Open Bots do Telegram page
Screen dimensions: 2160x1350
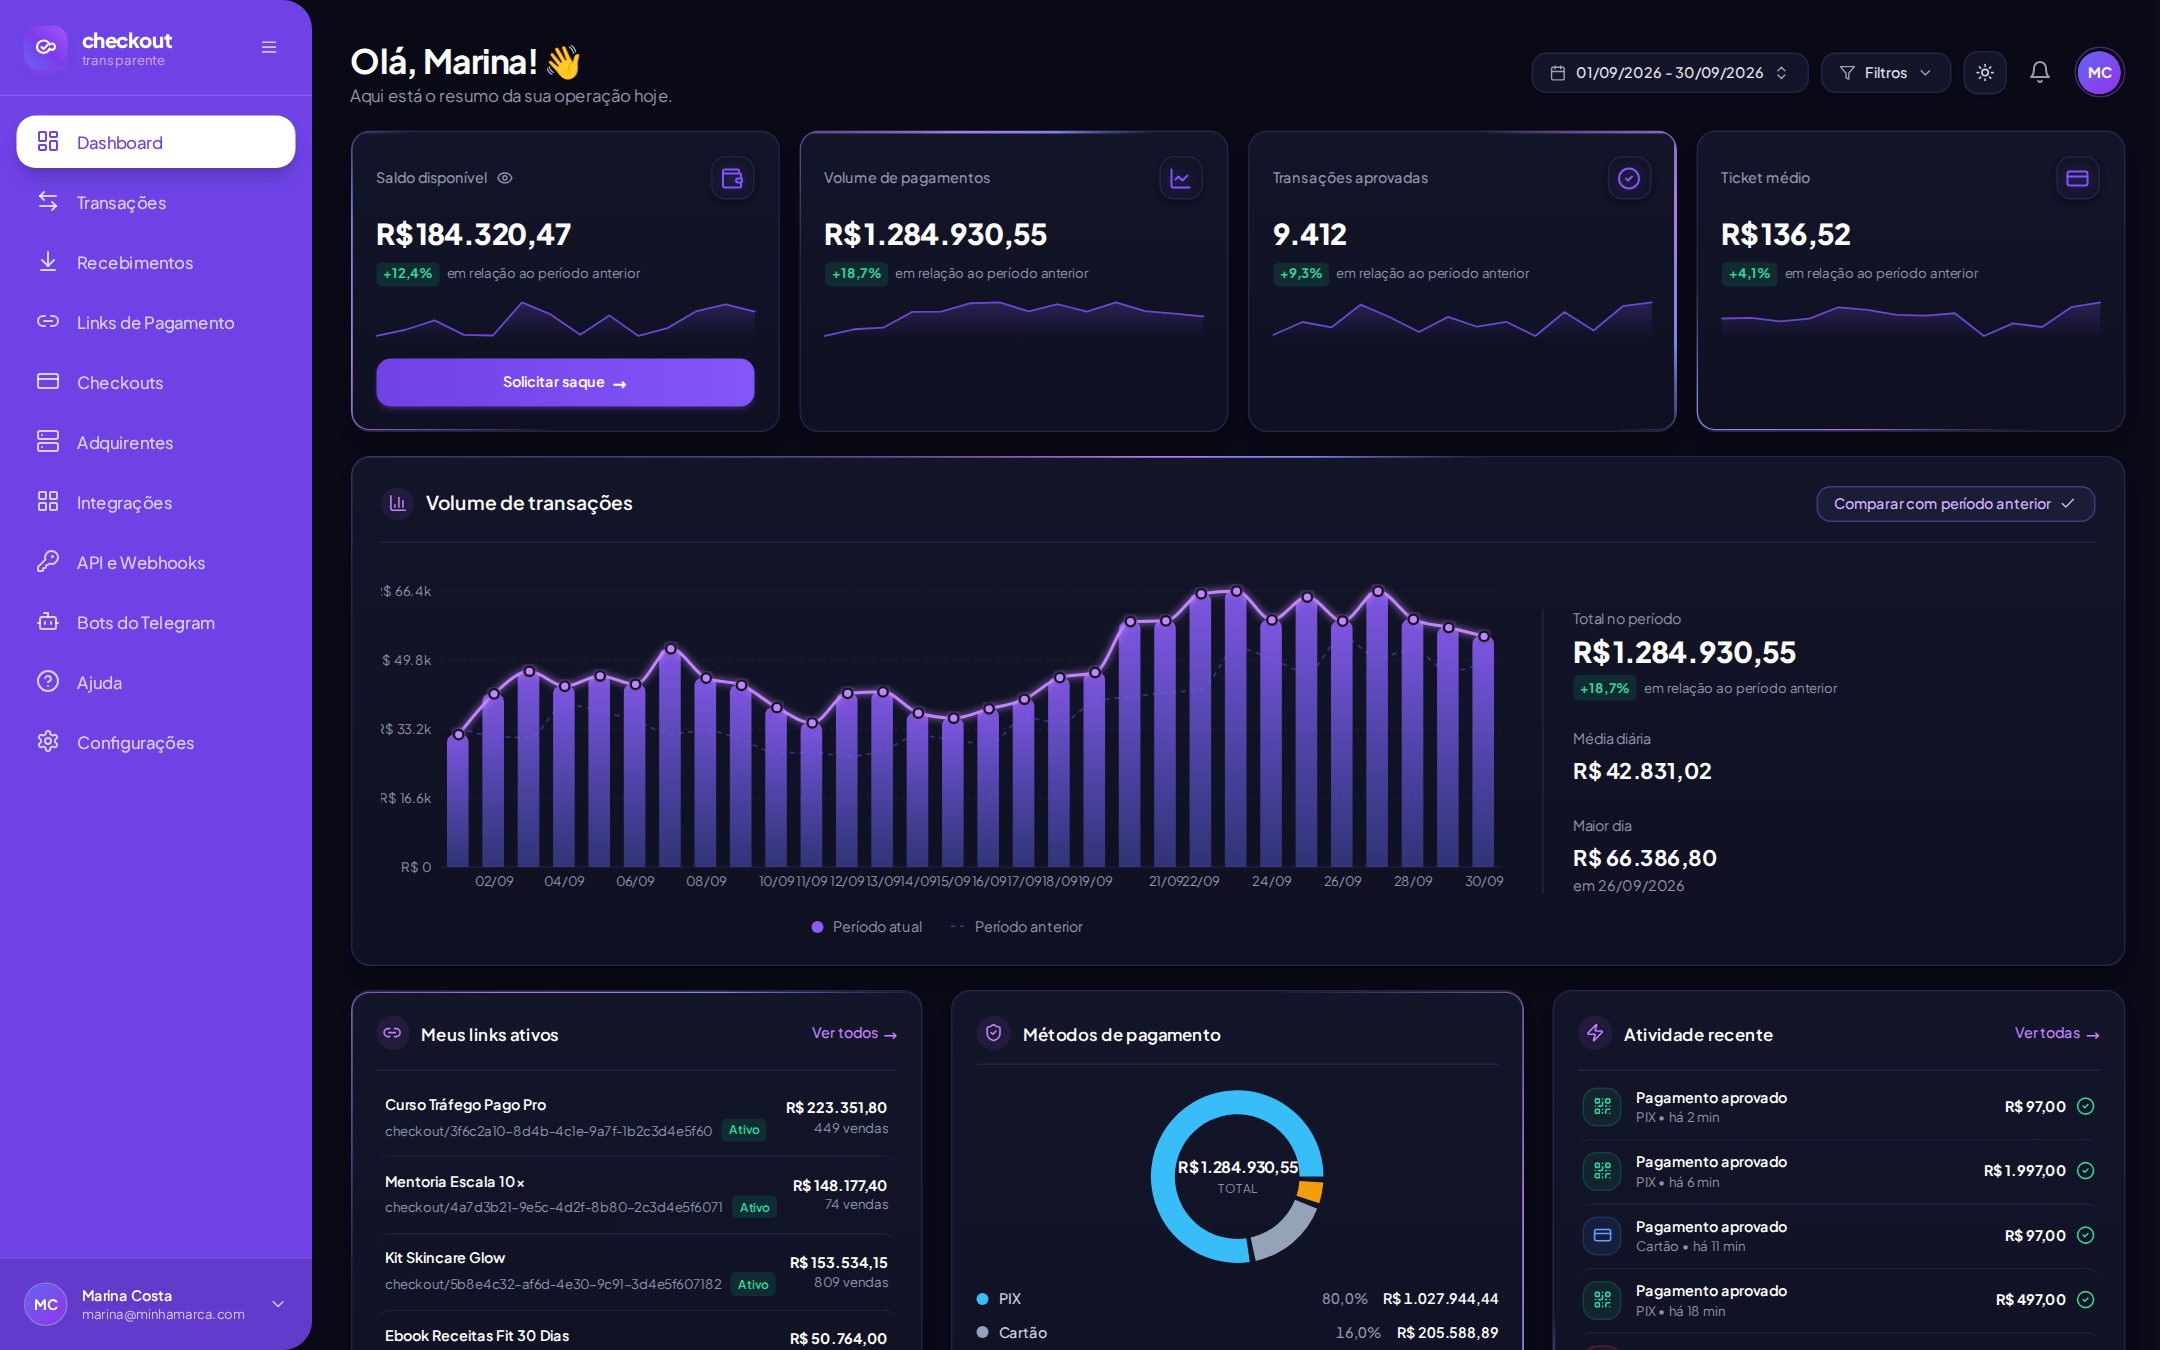coord(156,622)
